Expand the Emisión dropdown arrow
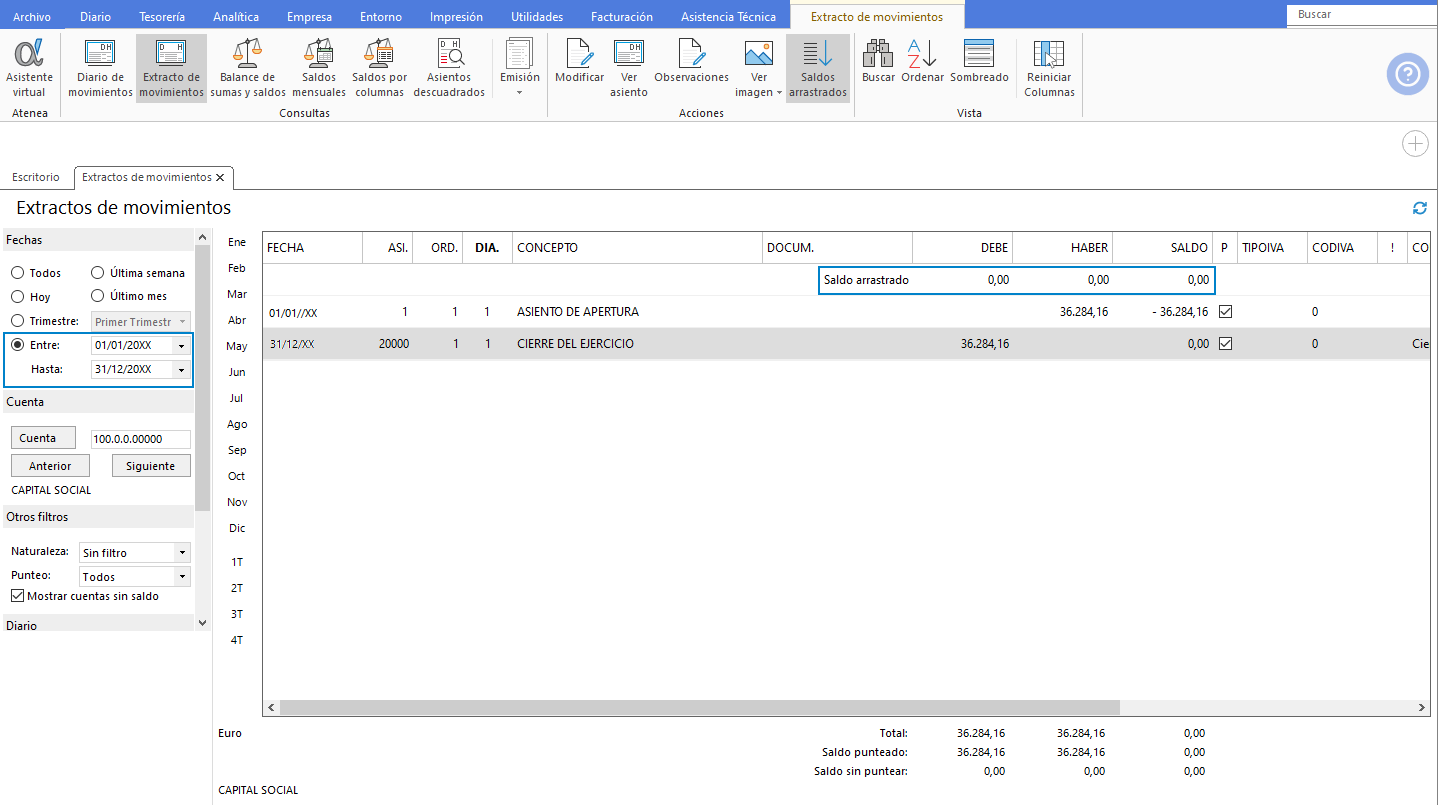The width and height of the screenshot is (1438, 805). click(519, 93)
